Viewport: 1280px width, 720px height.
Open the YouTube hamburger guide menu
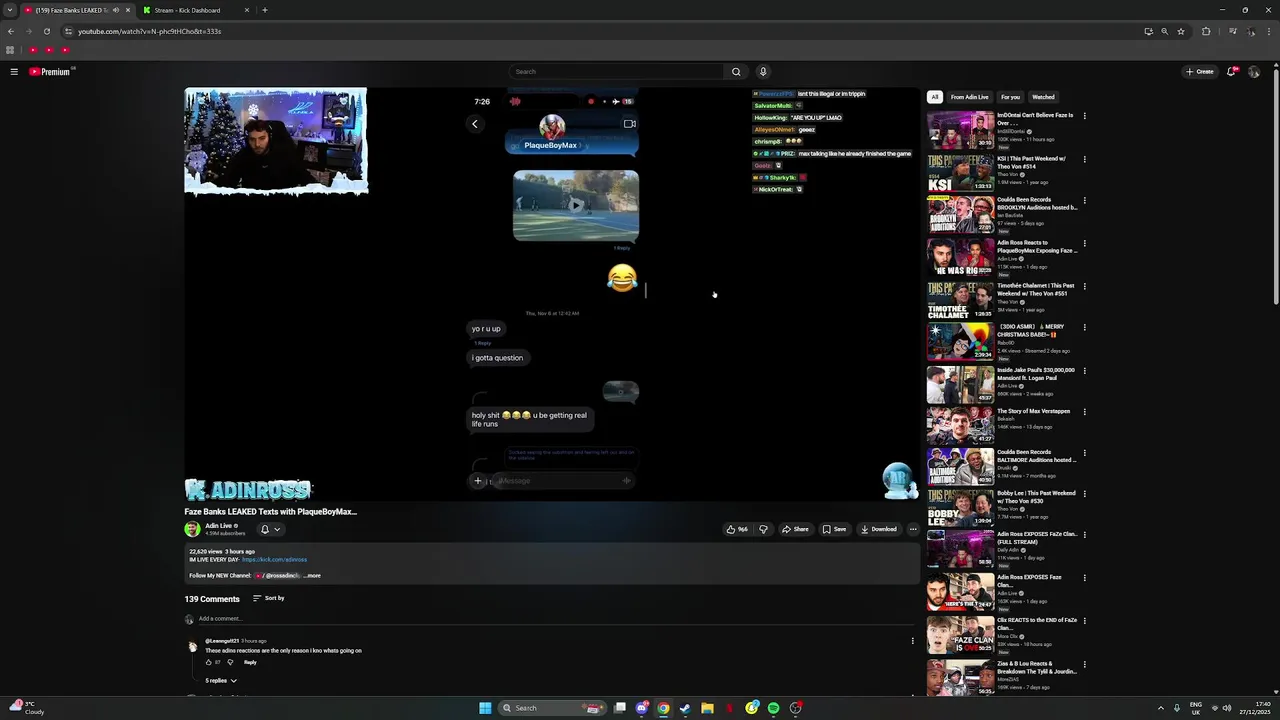(x=14, y=72)
